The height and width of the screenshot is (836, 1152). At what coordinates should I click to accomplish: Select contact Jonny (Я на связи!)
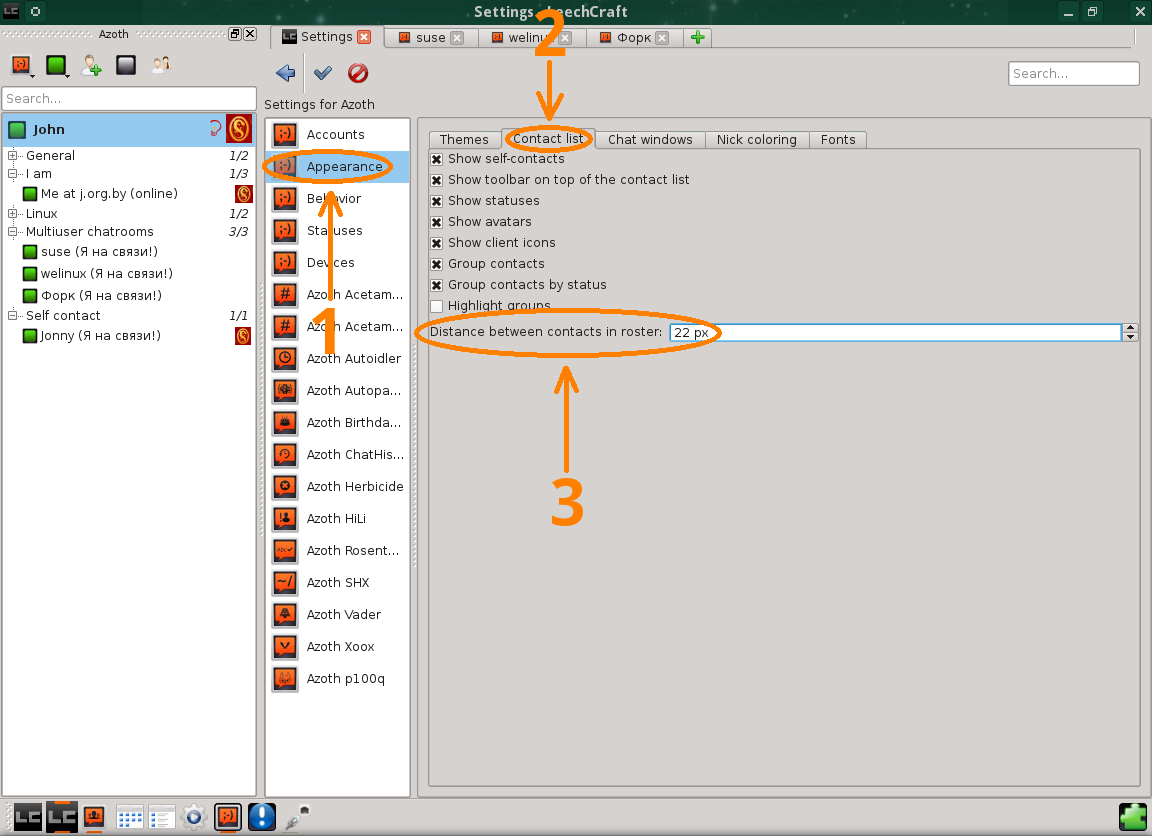(x=101, y=336)
